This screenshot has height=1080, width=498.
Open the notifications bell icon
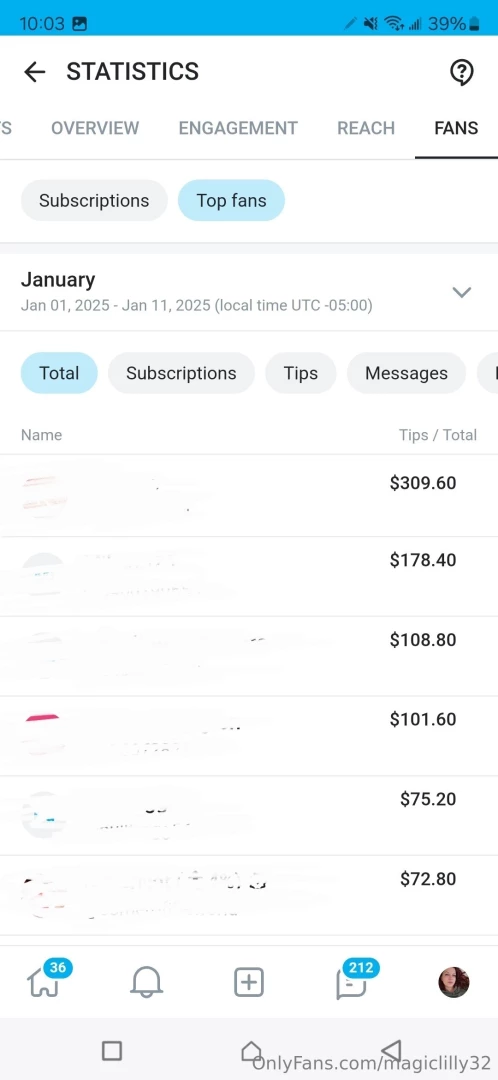[146, 982]
